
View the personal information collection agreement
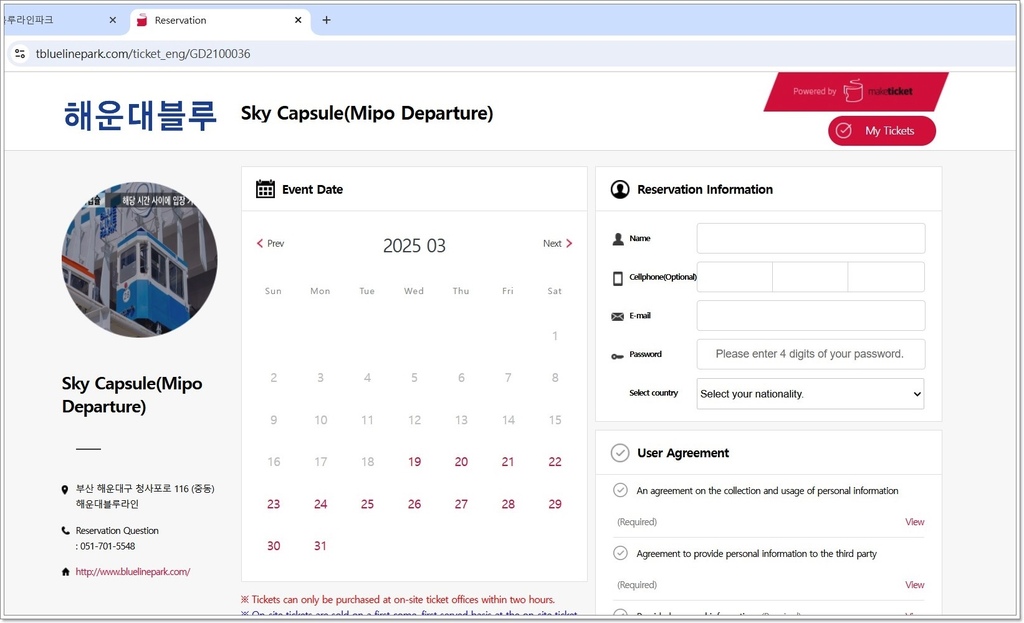[914, 522]
